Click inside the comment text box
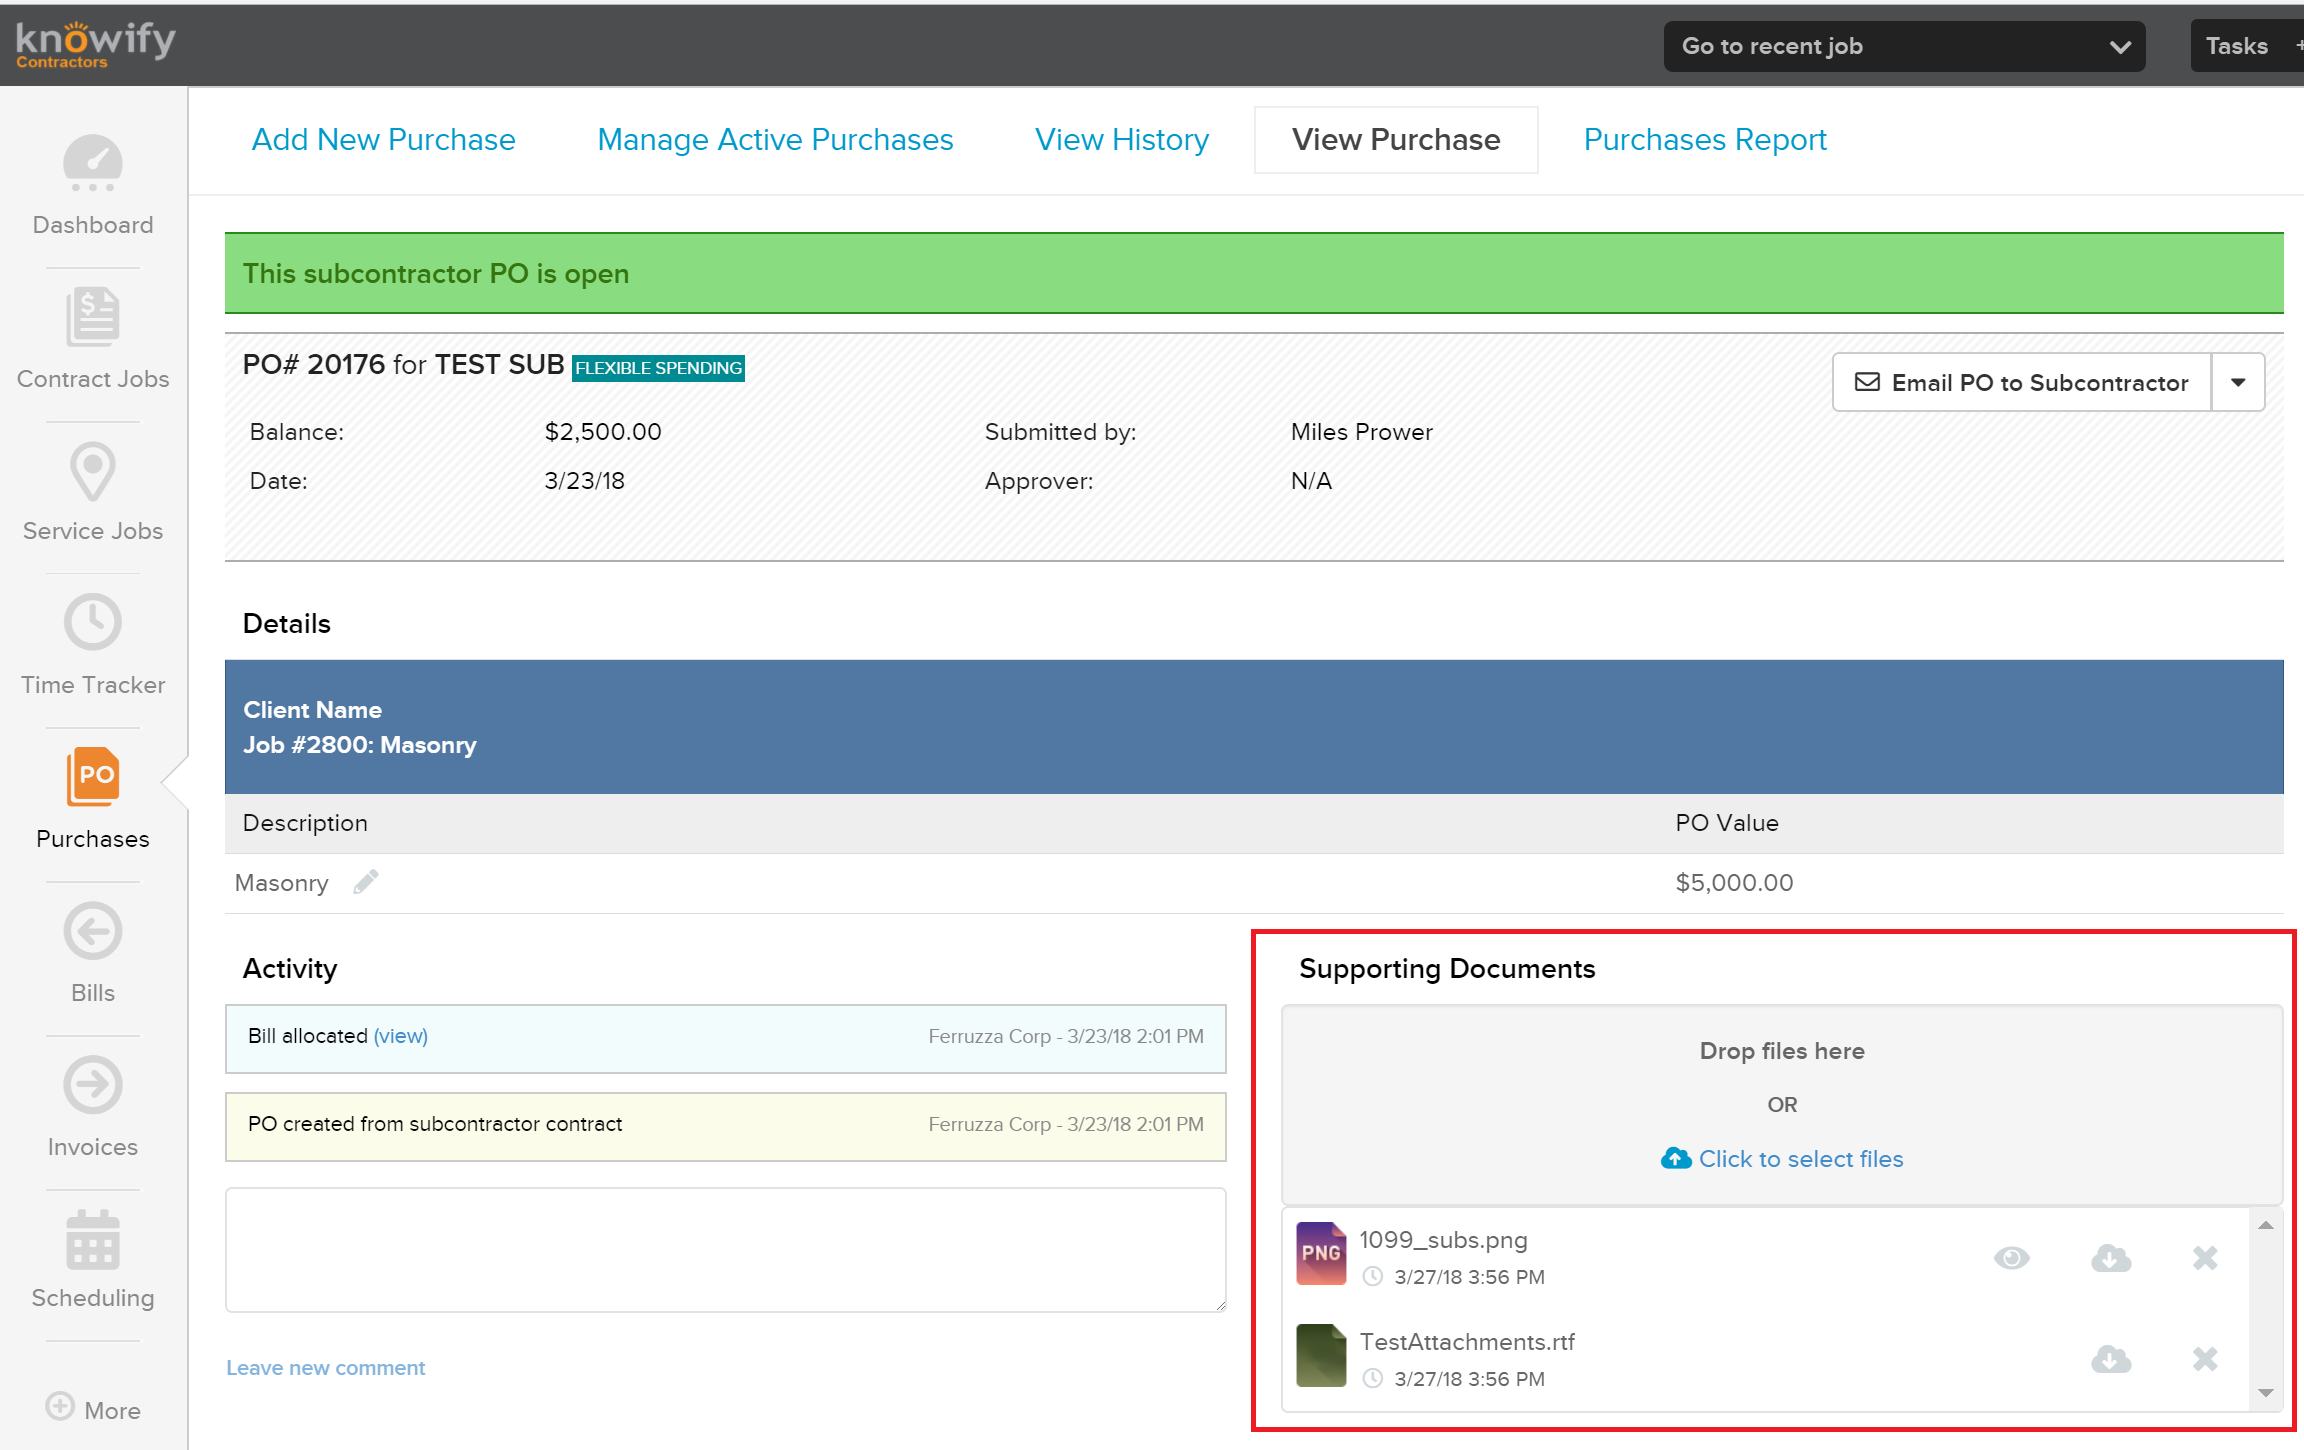Screen dimensions: 2304x1450 coord(726,1249)
